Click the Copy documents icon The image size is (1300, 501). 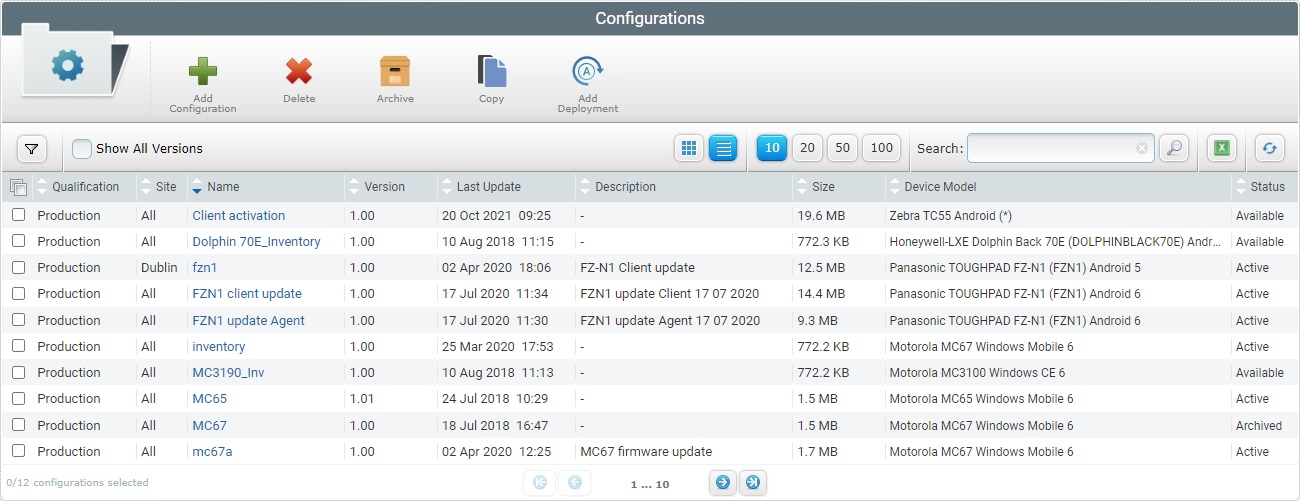point(491,71)
